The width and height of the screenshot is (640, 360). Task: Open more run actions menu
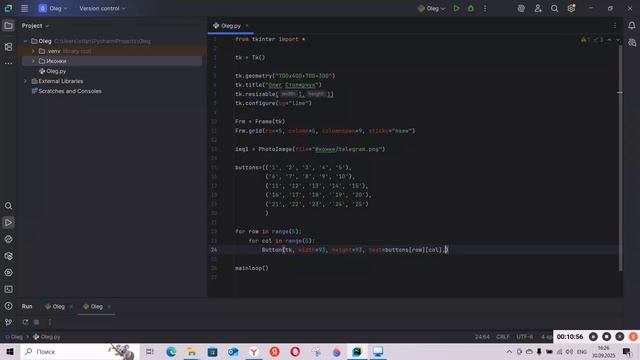[x=485, y=8]
